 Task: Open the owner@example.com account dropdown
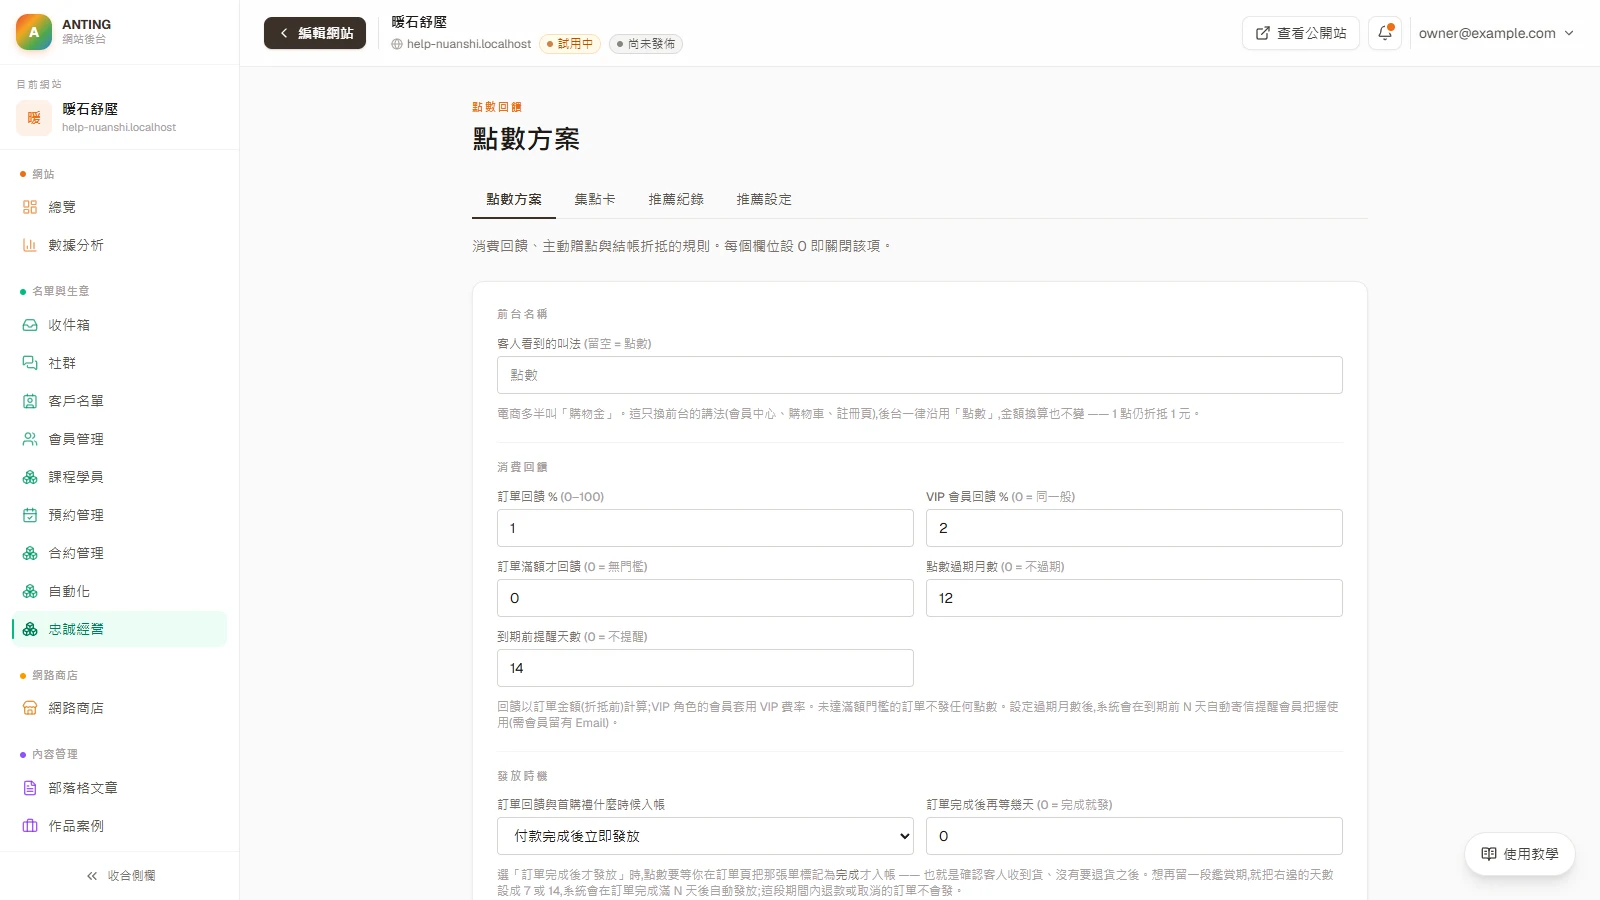1496,33
